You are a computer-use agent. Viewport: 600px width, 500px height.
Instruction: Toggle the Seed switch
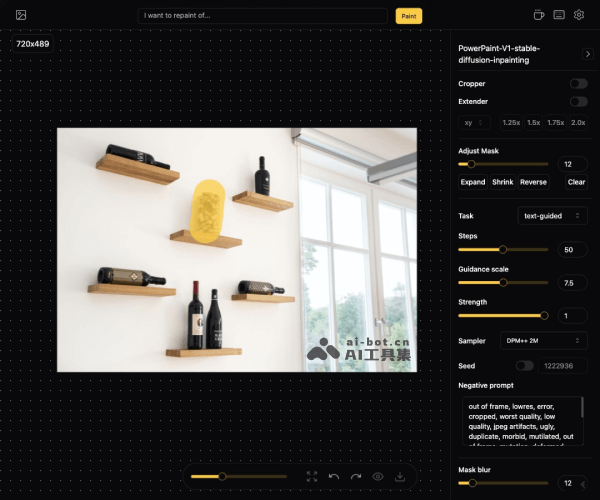524,366
